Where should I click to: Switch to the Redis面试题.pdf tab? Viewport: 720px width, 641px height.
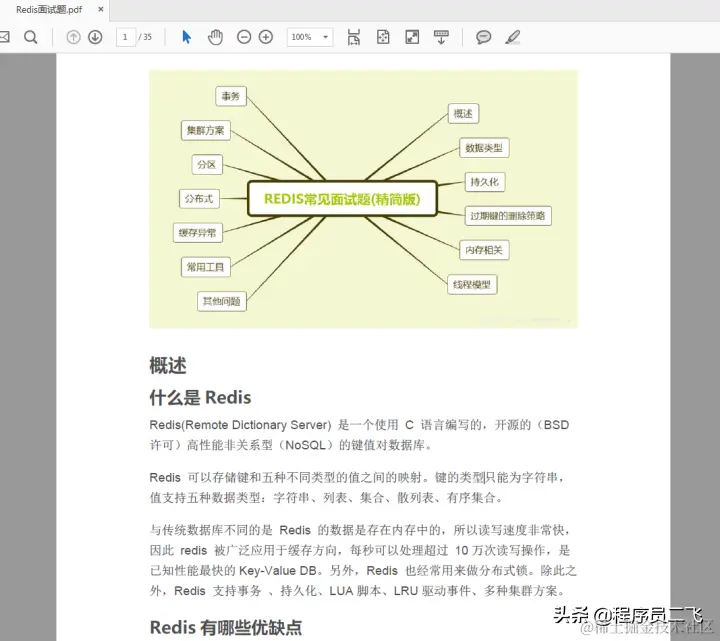click(x=49, y=10)
